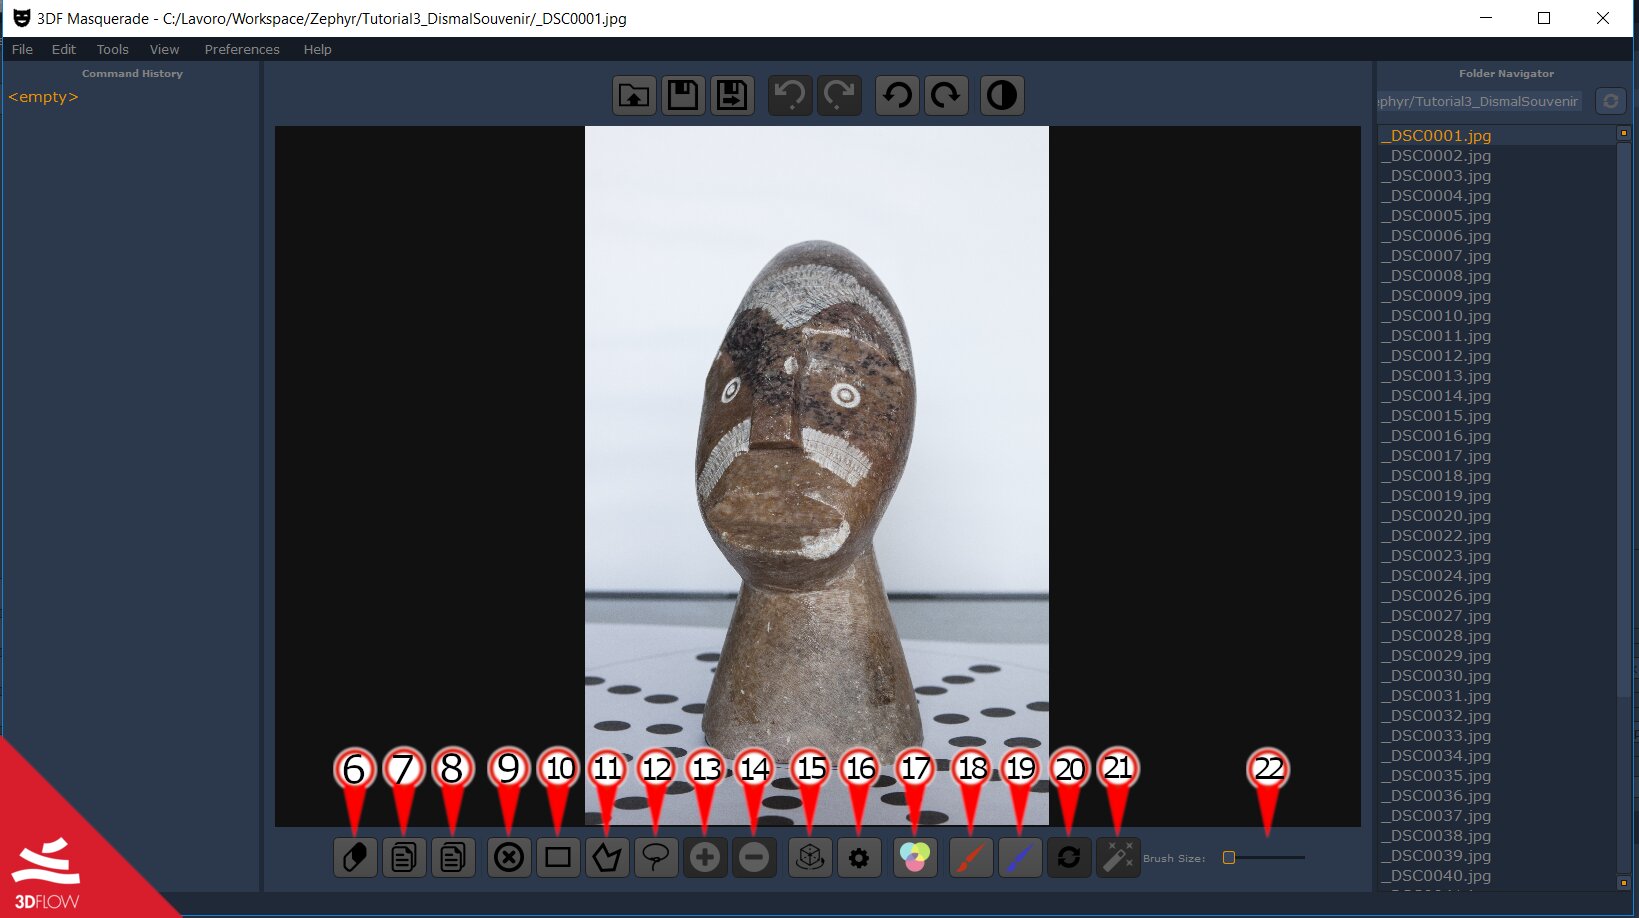Choose the rectangle selection tool

[x=558, y=857]
